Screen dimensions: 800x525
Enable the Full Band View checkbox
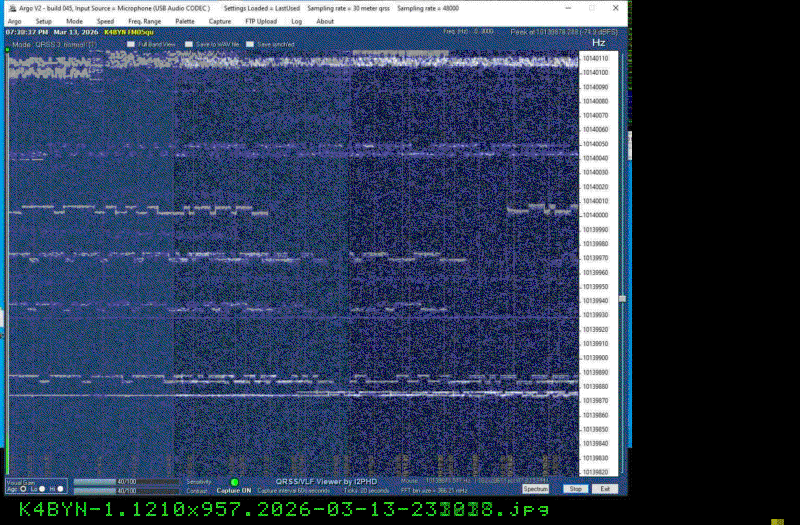(x=130, y=44)
